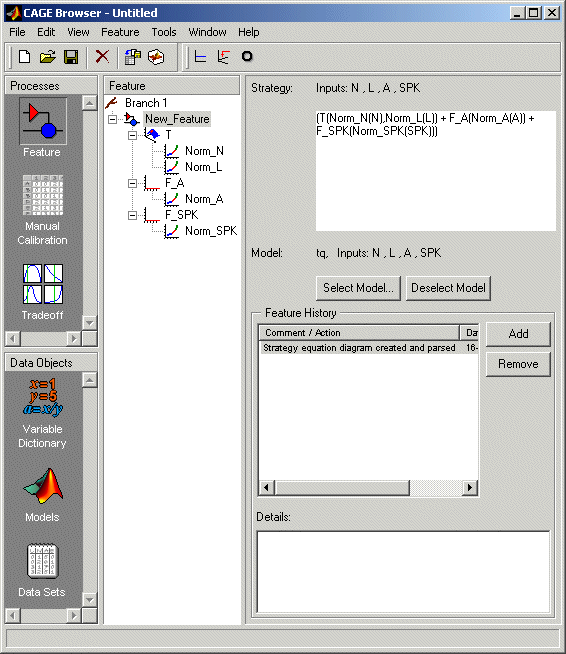Collapse the T table node
566x654 pixels.
132,135
